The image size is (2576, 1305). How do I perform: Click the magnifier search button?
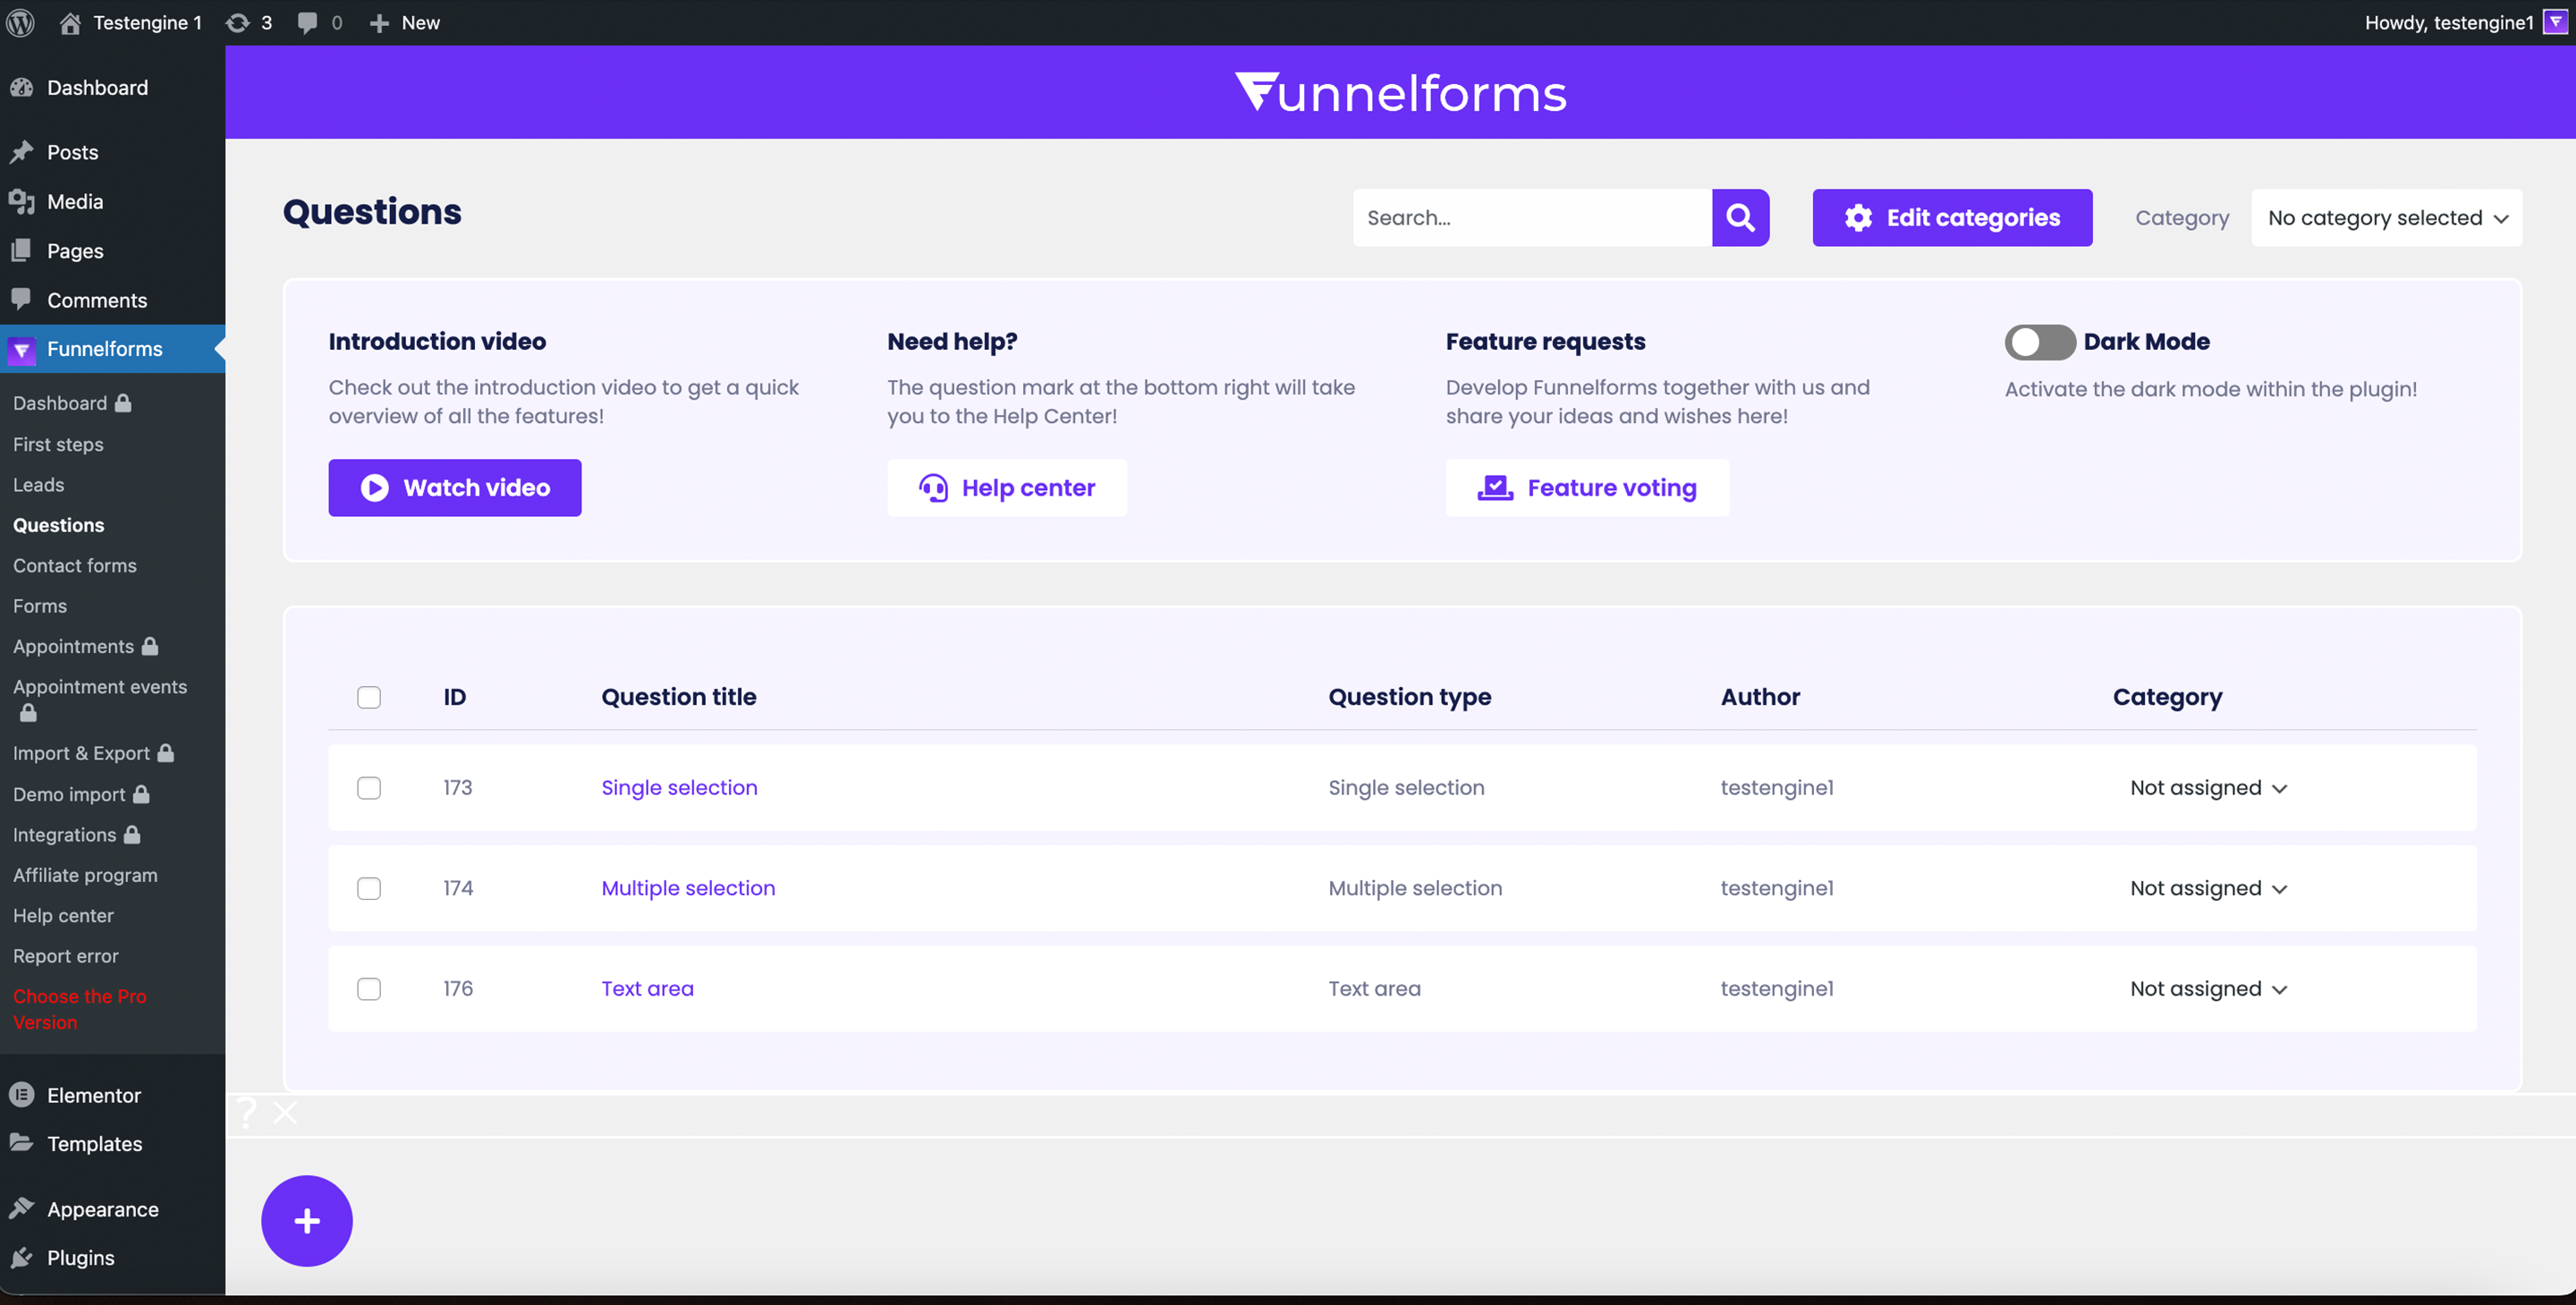pyautogui.click(x=1740, y=217)
